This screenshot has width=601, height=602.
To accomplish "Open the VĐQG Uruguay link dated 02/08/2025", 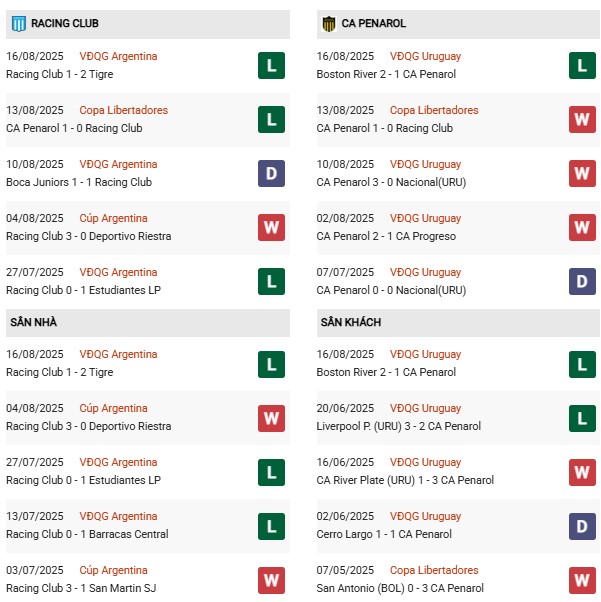I will click(x=425, y=218).
